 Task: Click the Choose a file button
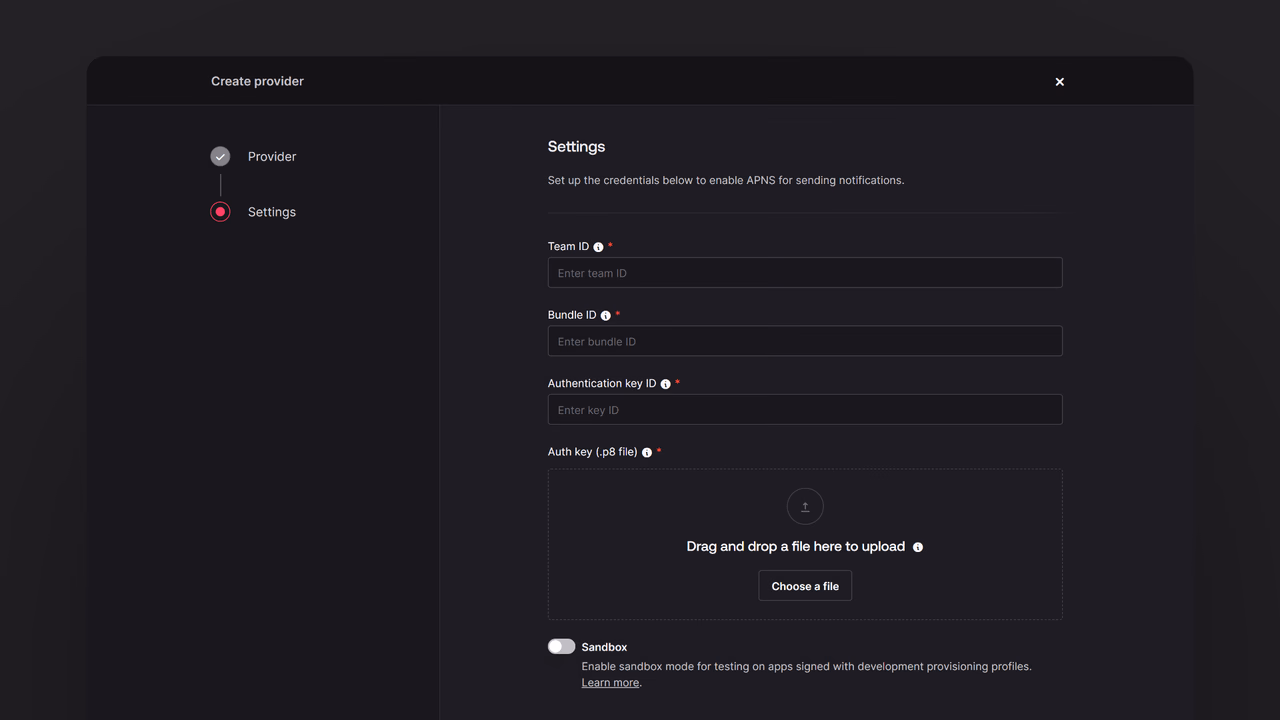[805, 586]
